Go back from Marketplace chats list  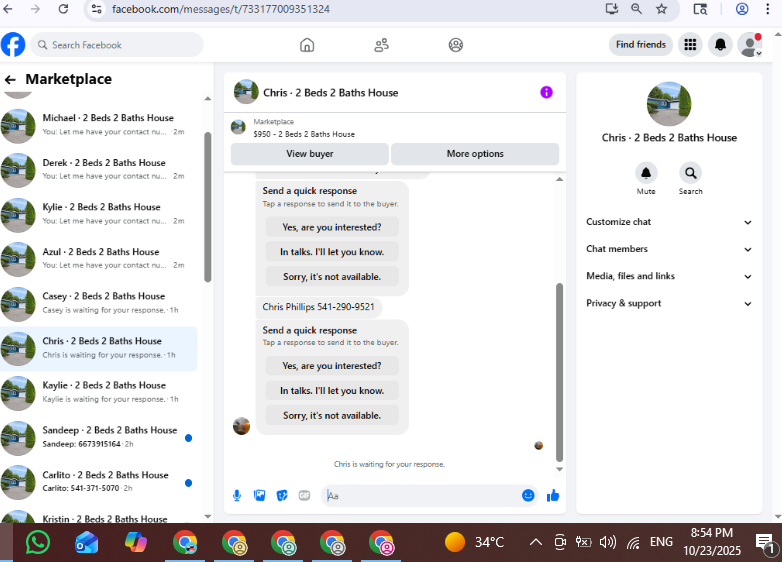click(10, 79)
